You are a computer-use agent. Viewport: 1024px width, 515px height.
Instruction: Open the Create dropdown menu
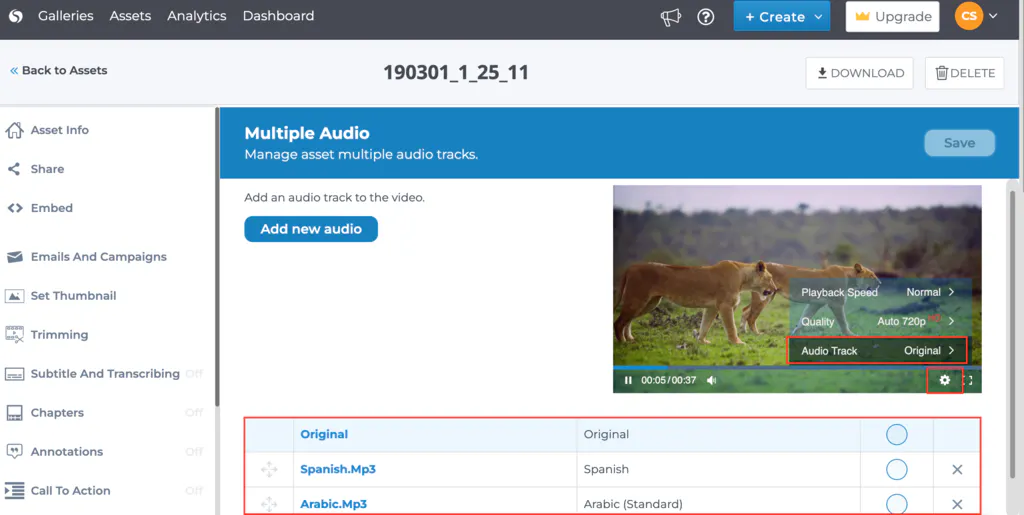click(x=782, y=16)
